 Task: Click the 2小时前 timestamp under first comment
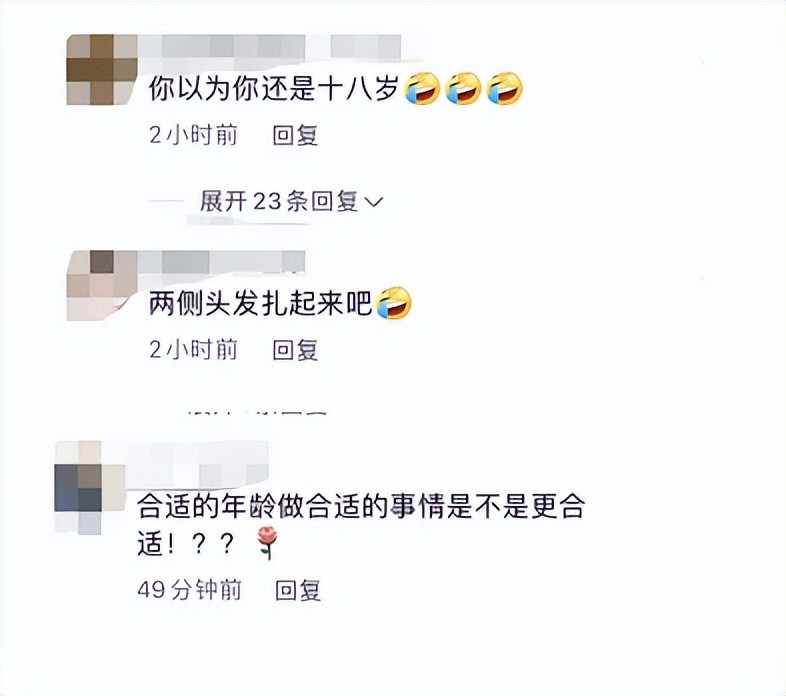(193, 135)
